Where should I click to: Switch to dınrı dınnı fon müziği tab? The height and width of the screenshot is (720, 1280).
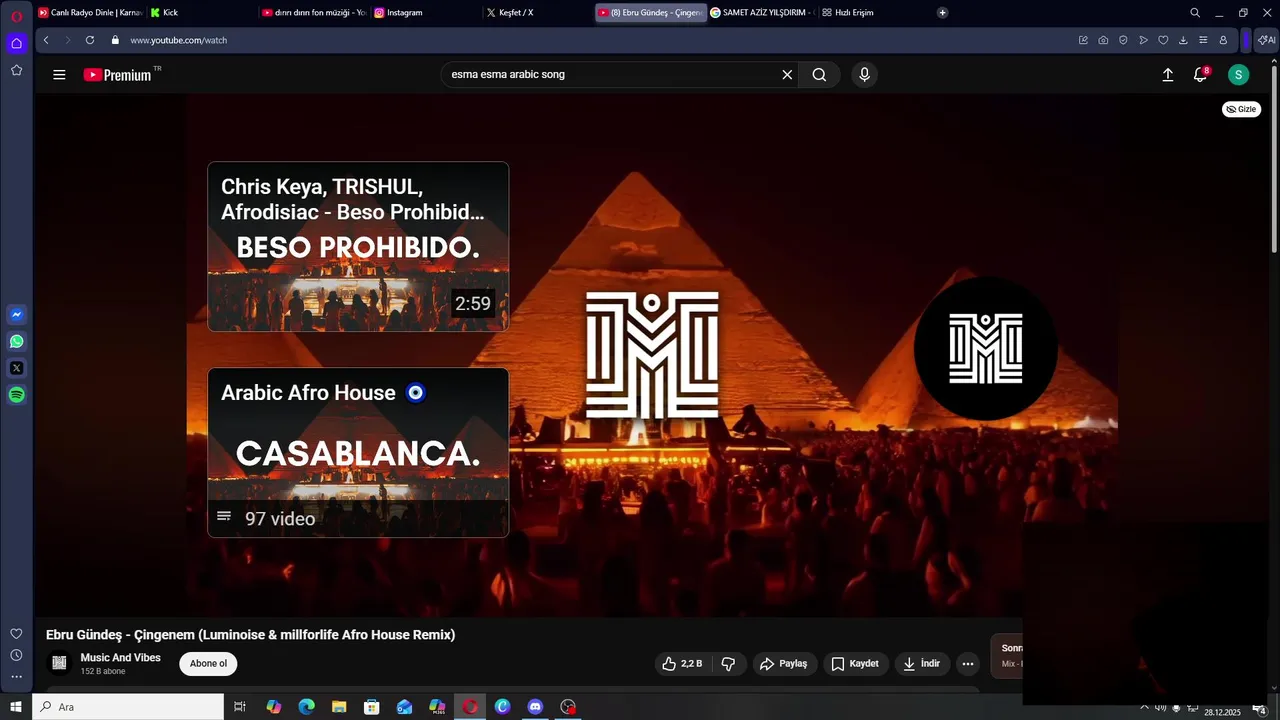[x=313, y=13]
